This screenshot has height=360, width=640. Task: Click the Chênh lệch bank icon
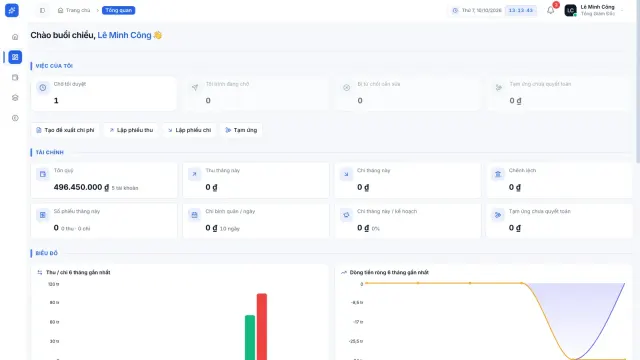click(498, 174)
